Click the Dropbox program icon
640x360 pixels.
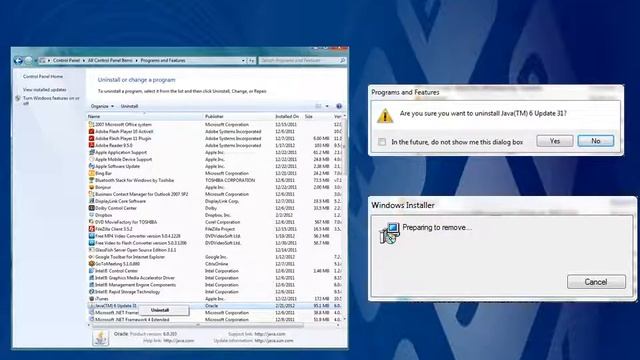pos(91,215)
